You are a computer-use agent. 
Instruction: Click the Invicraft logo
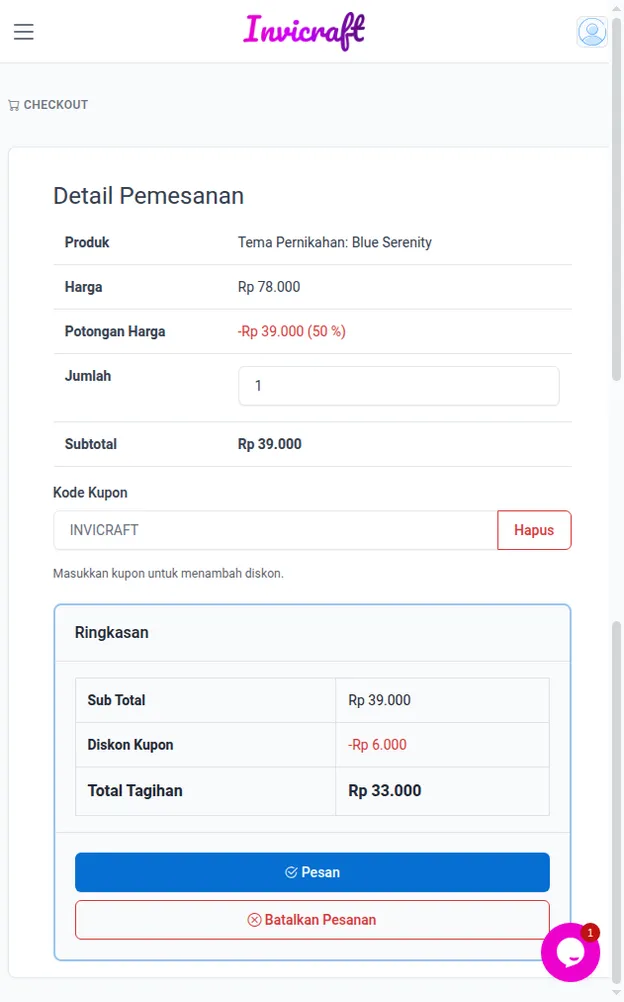click(x=304, y=31)
